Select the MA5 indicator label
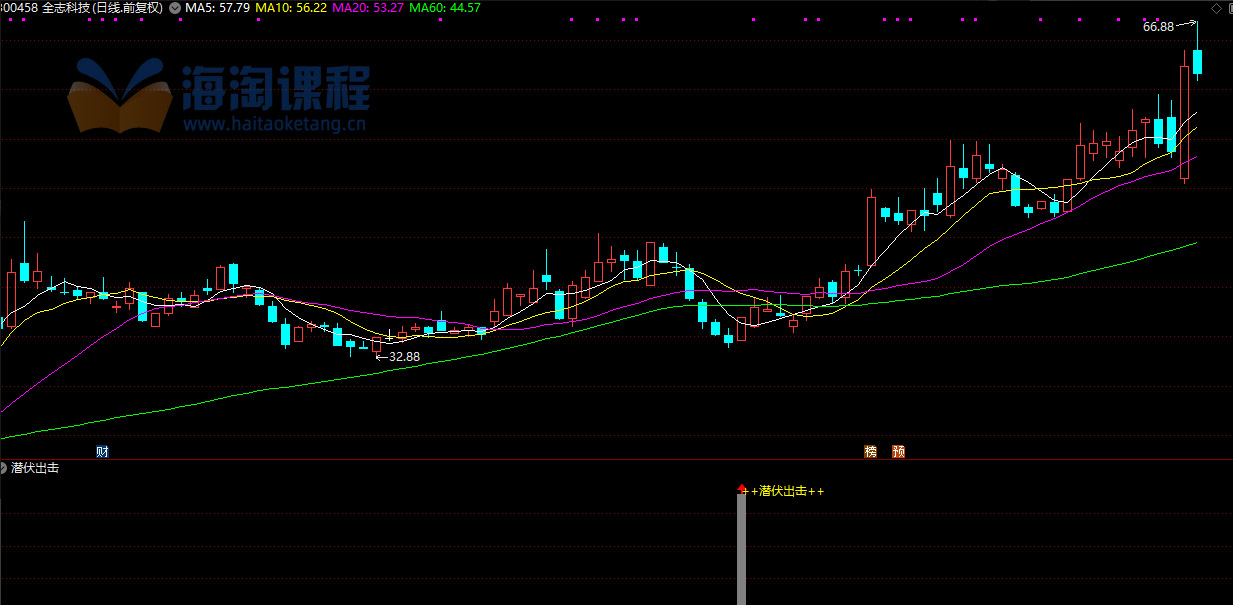Screen dimensions: 1233x605 pyautogui.click(x=218, y=8)
